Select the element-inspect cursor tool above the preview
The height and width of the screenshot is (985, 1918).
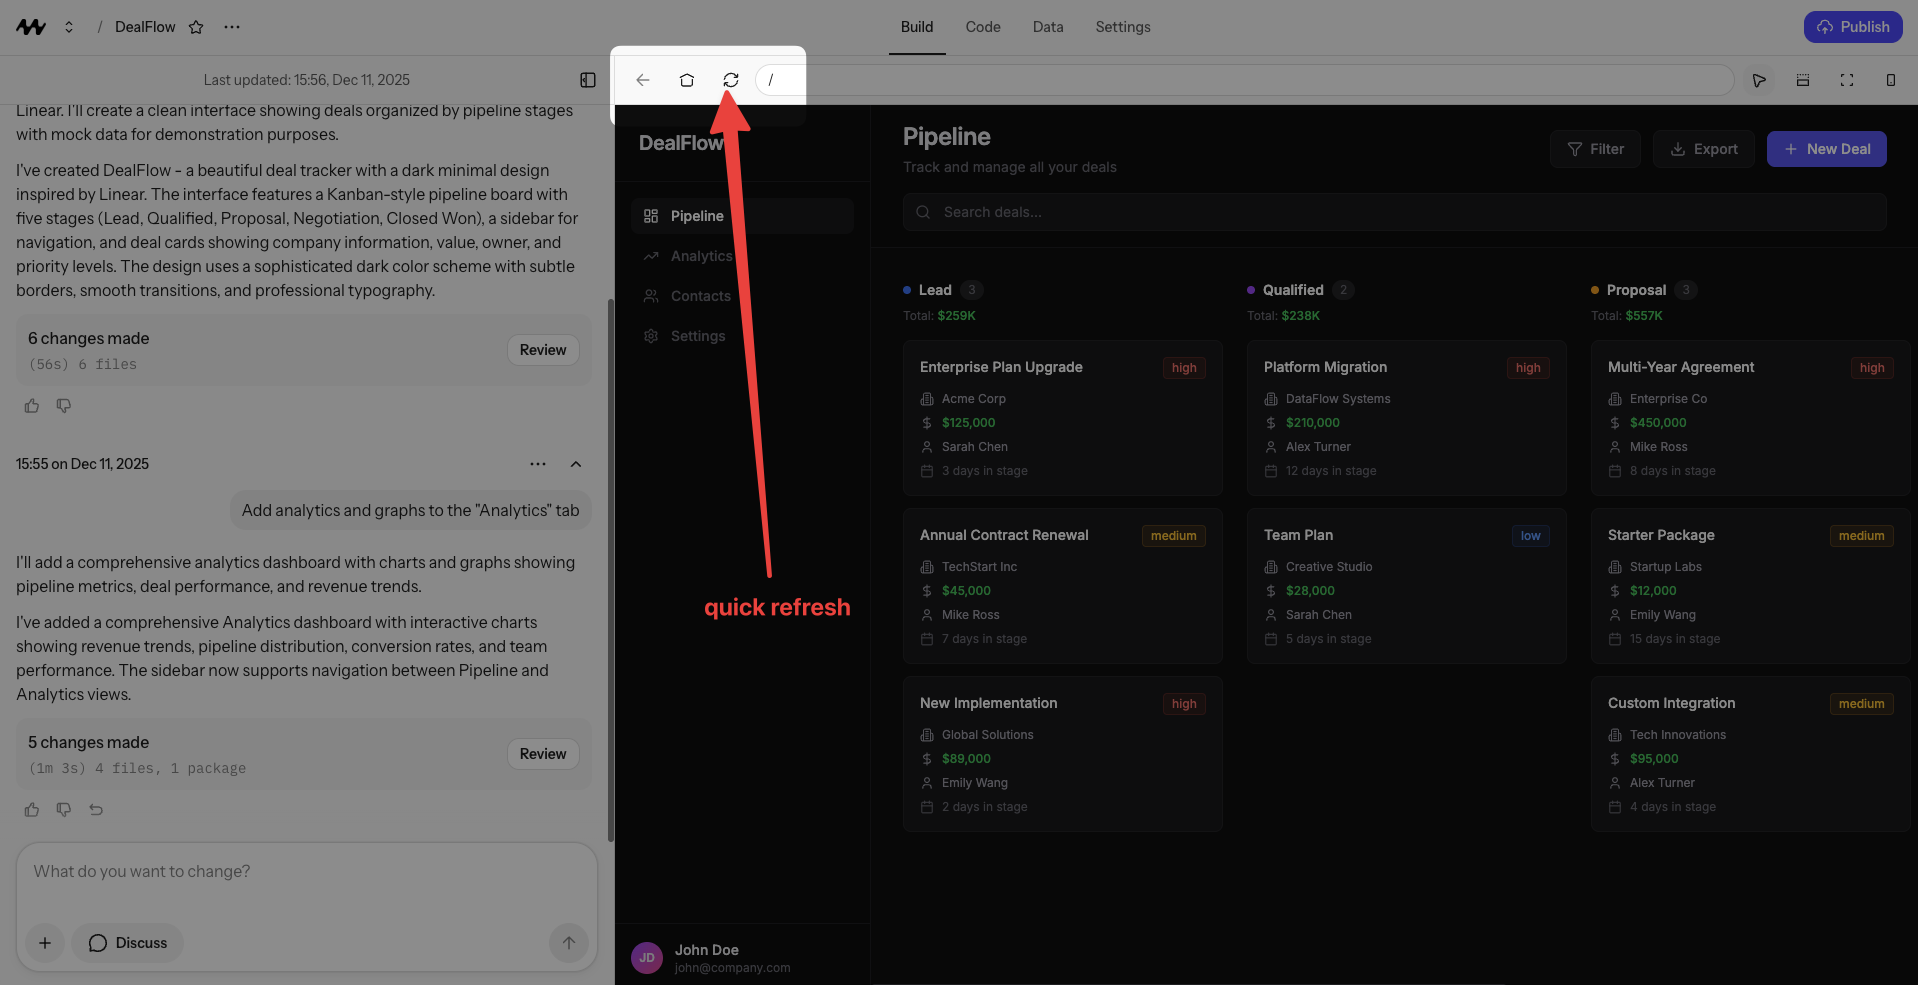(x=1760, y=80)
